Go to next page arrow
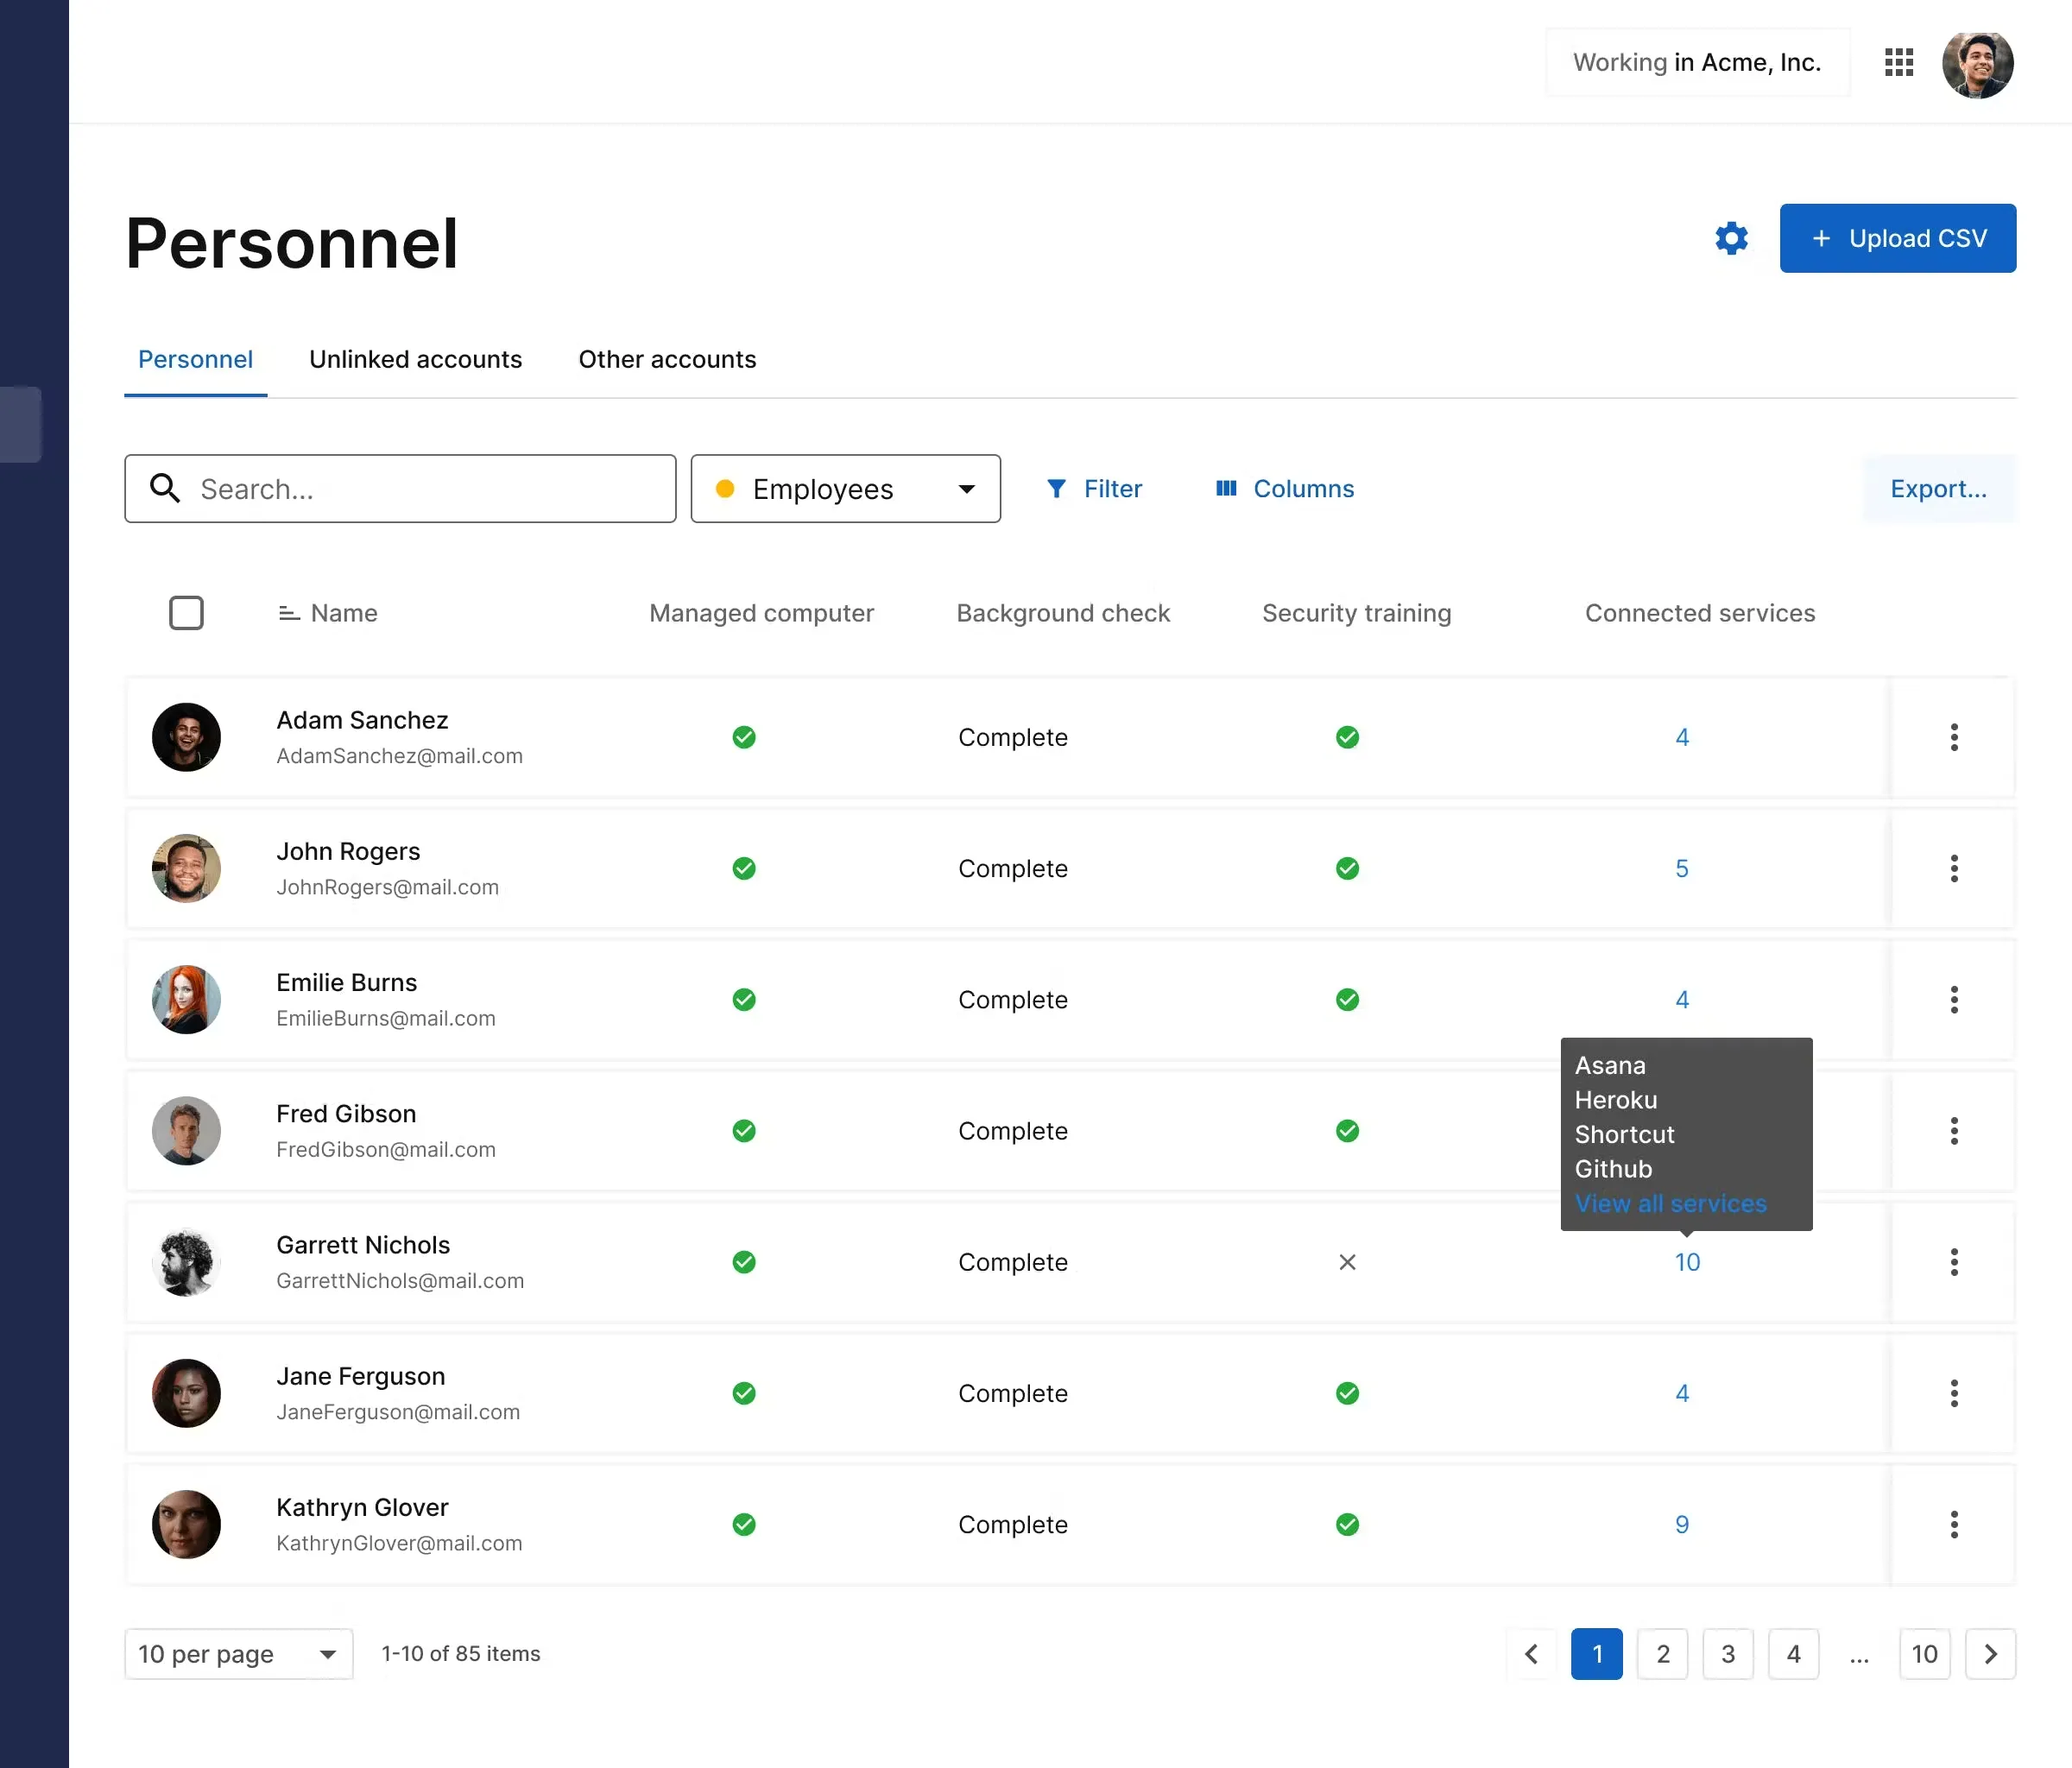Viewport: 2072px width, 1768px height. [x=1990, y=1654]
